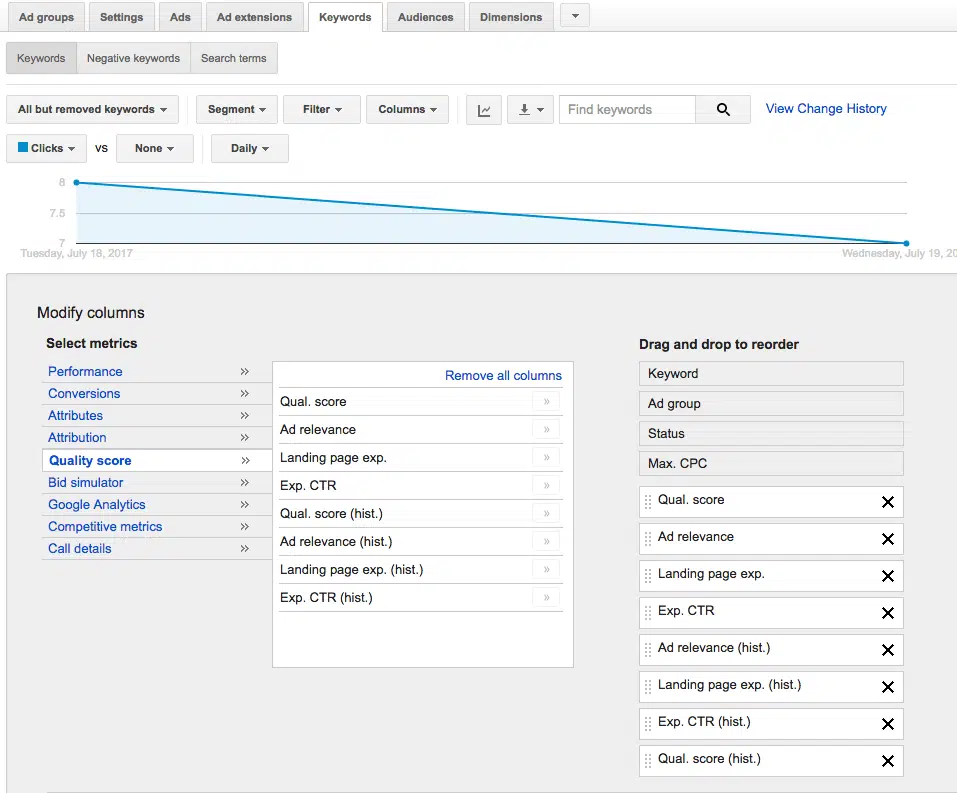Delete Landing page exp. (hist.) column
The image size is (957, 793).
[x=887, y=687]
